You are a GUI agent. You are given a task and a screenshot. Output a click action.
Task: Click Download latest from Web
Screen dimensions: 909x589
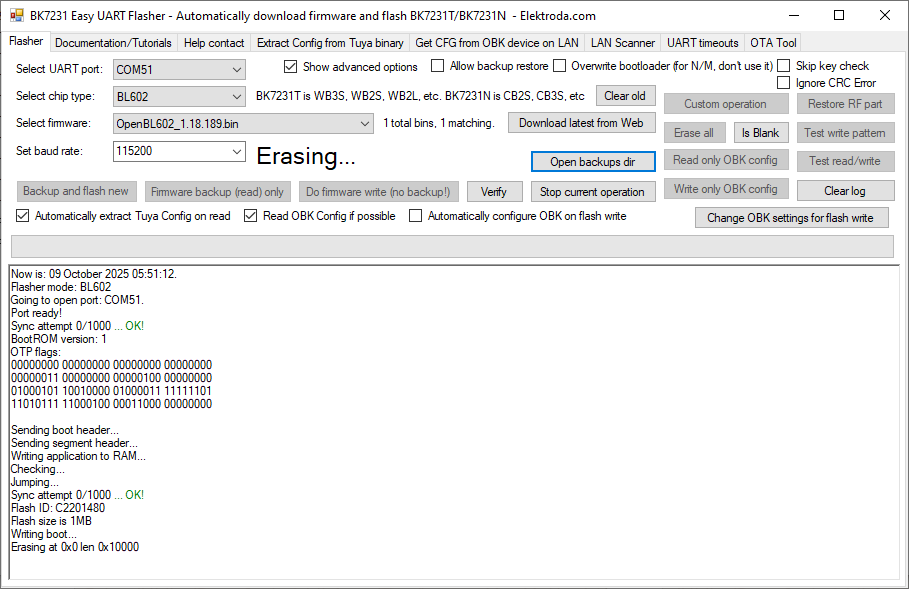pos(581,123)
